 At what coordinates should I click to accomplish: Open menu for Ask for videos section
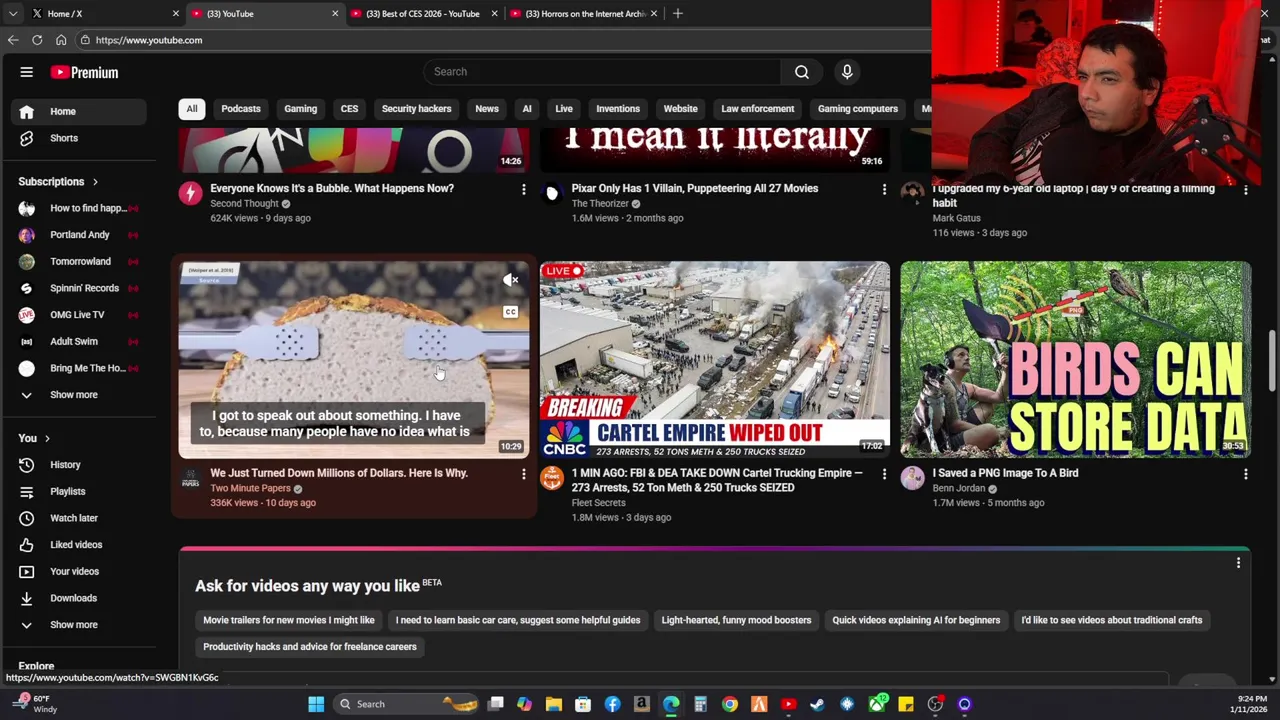click(1238, 563)
